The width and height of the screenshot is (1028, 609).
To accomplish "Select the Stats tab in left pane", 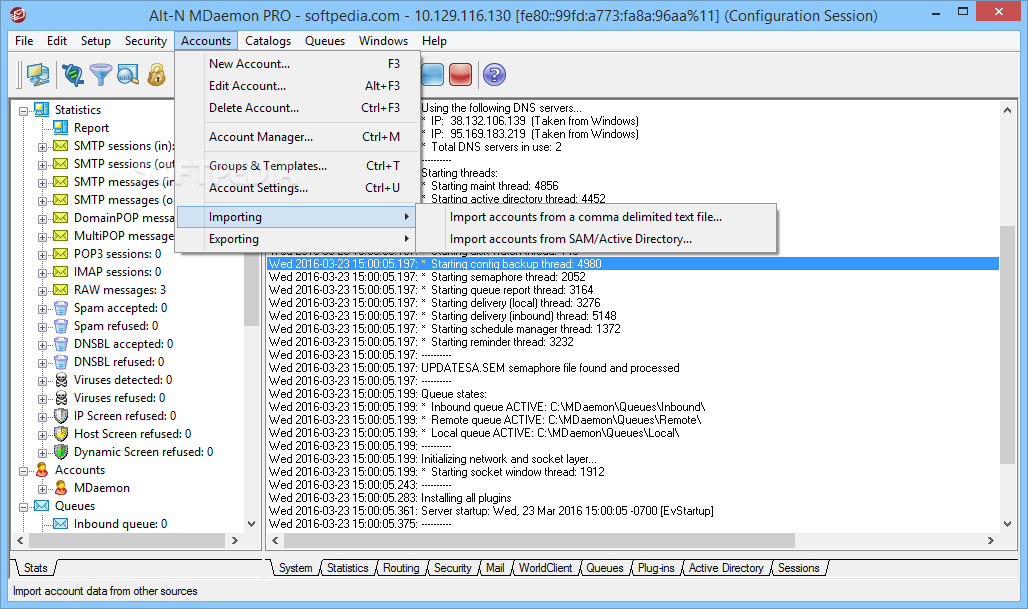I will [x=35, y=568].
